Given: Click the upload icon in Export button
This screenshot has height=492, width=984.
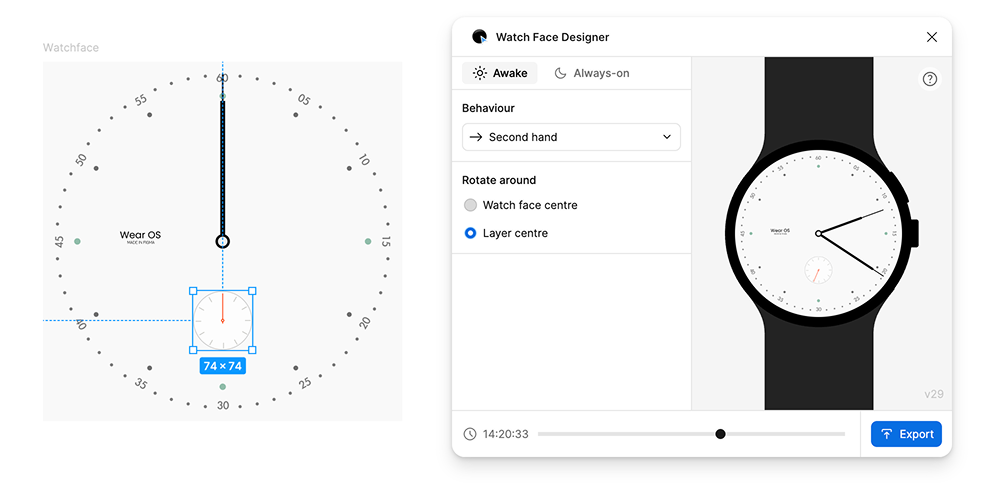Looking at the screenshot, I should (x=887, y=434).
